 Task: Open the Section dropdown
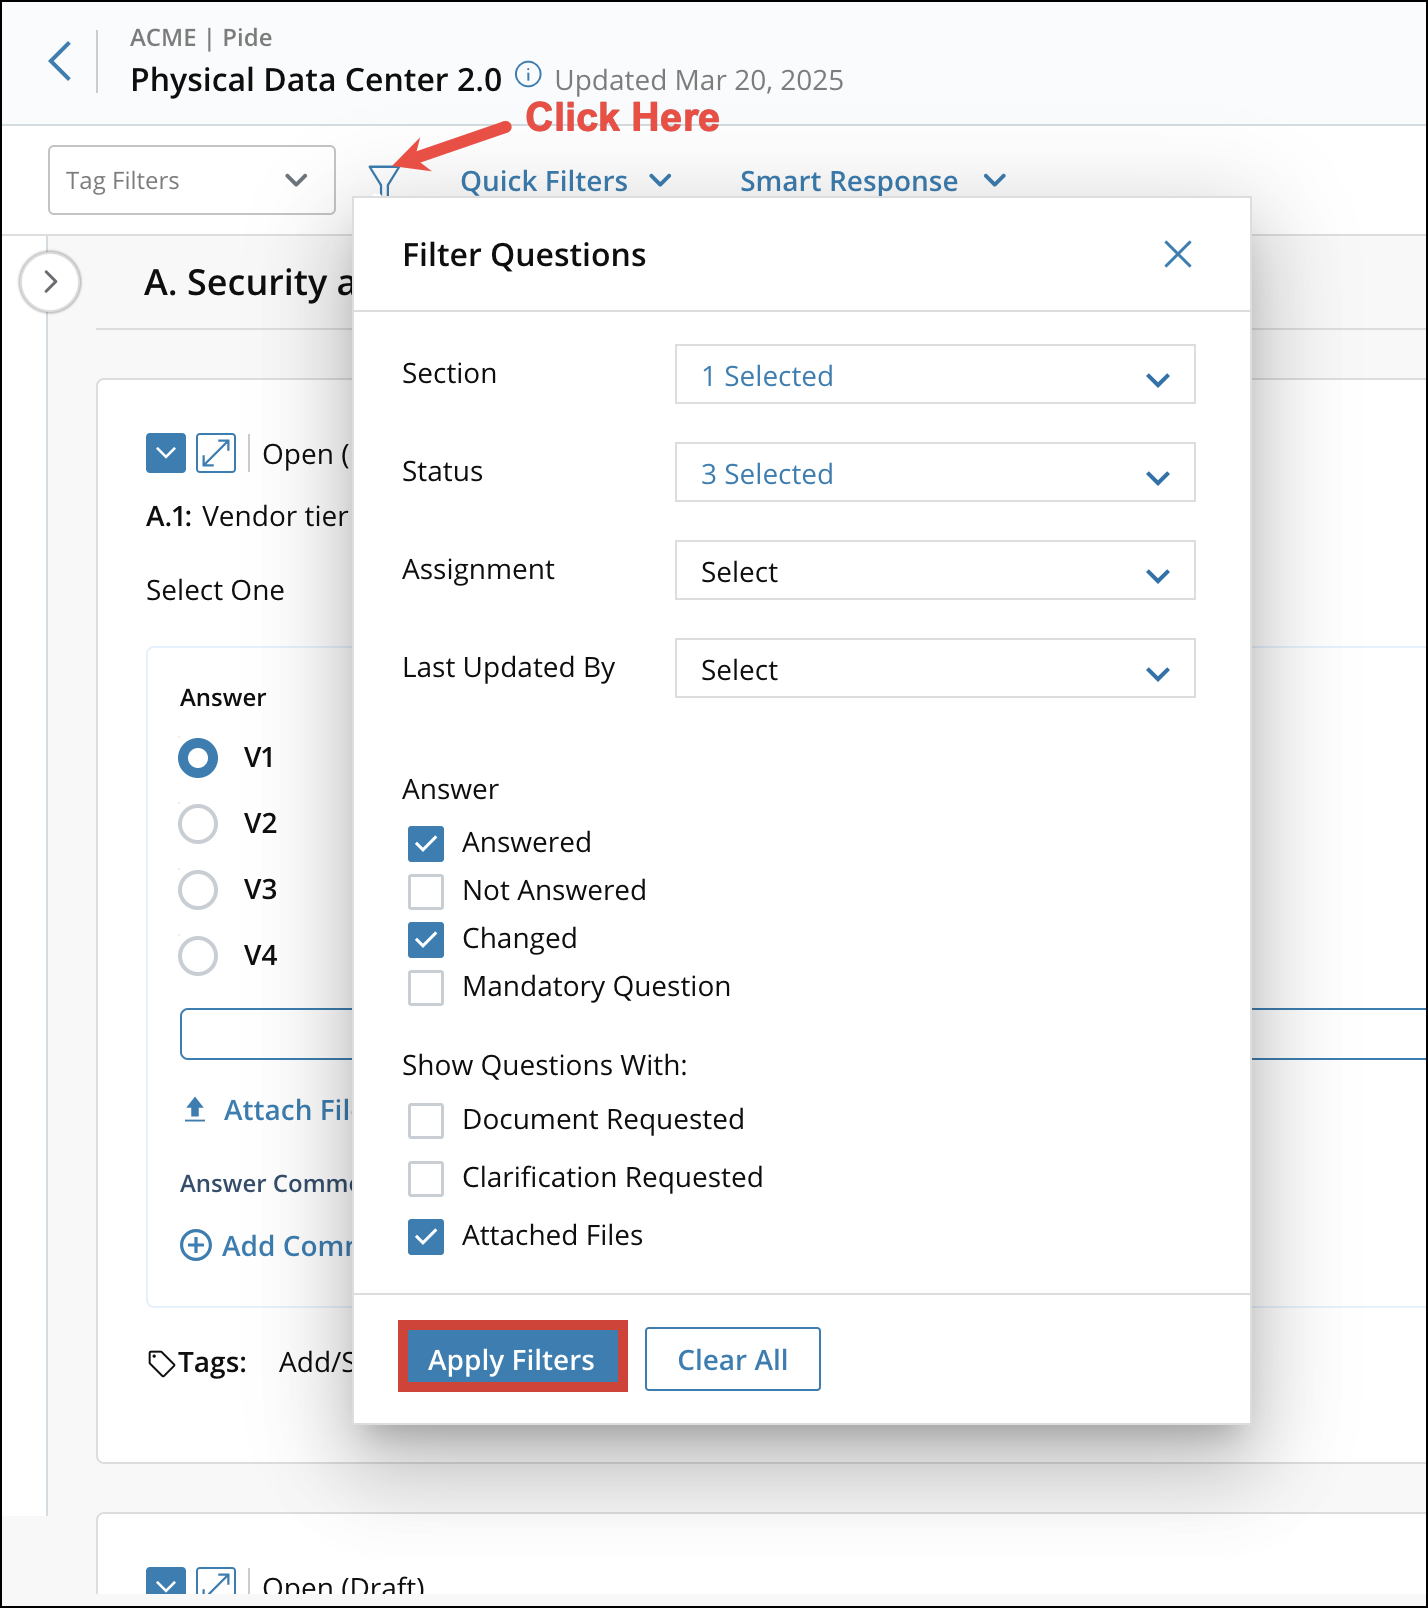point(934,375)
